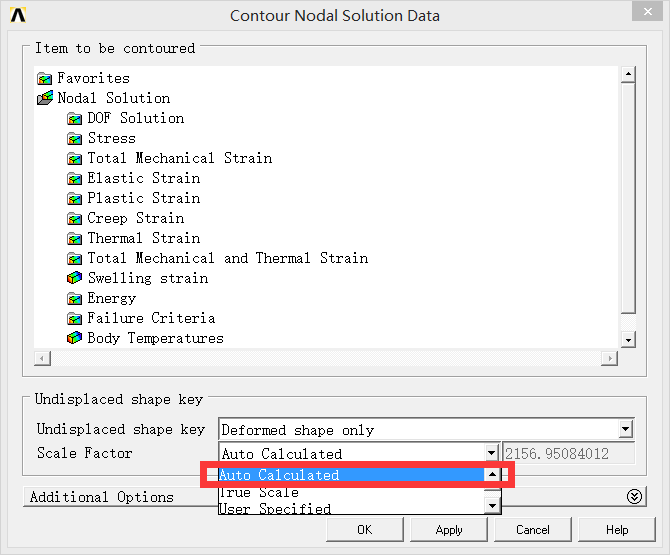Click the Elastic Strain folder icon
Viewport: 670px width, 555px height.
(x=74, y=178)
